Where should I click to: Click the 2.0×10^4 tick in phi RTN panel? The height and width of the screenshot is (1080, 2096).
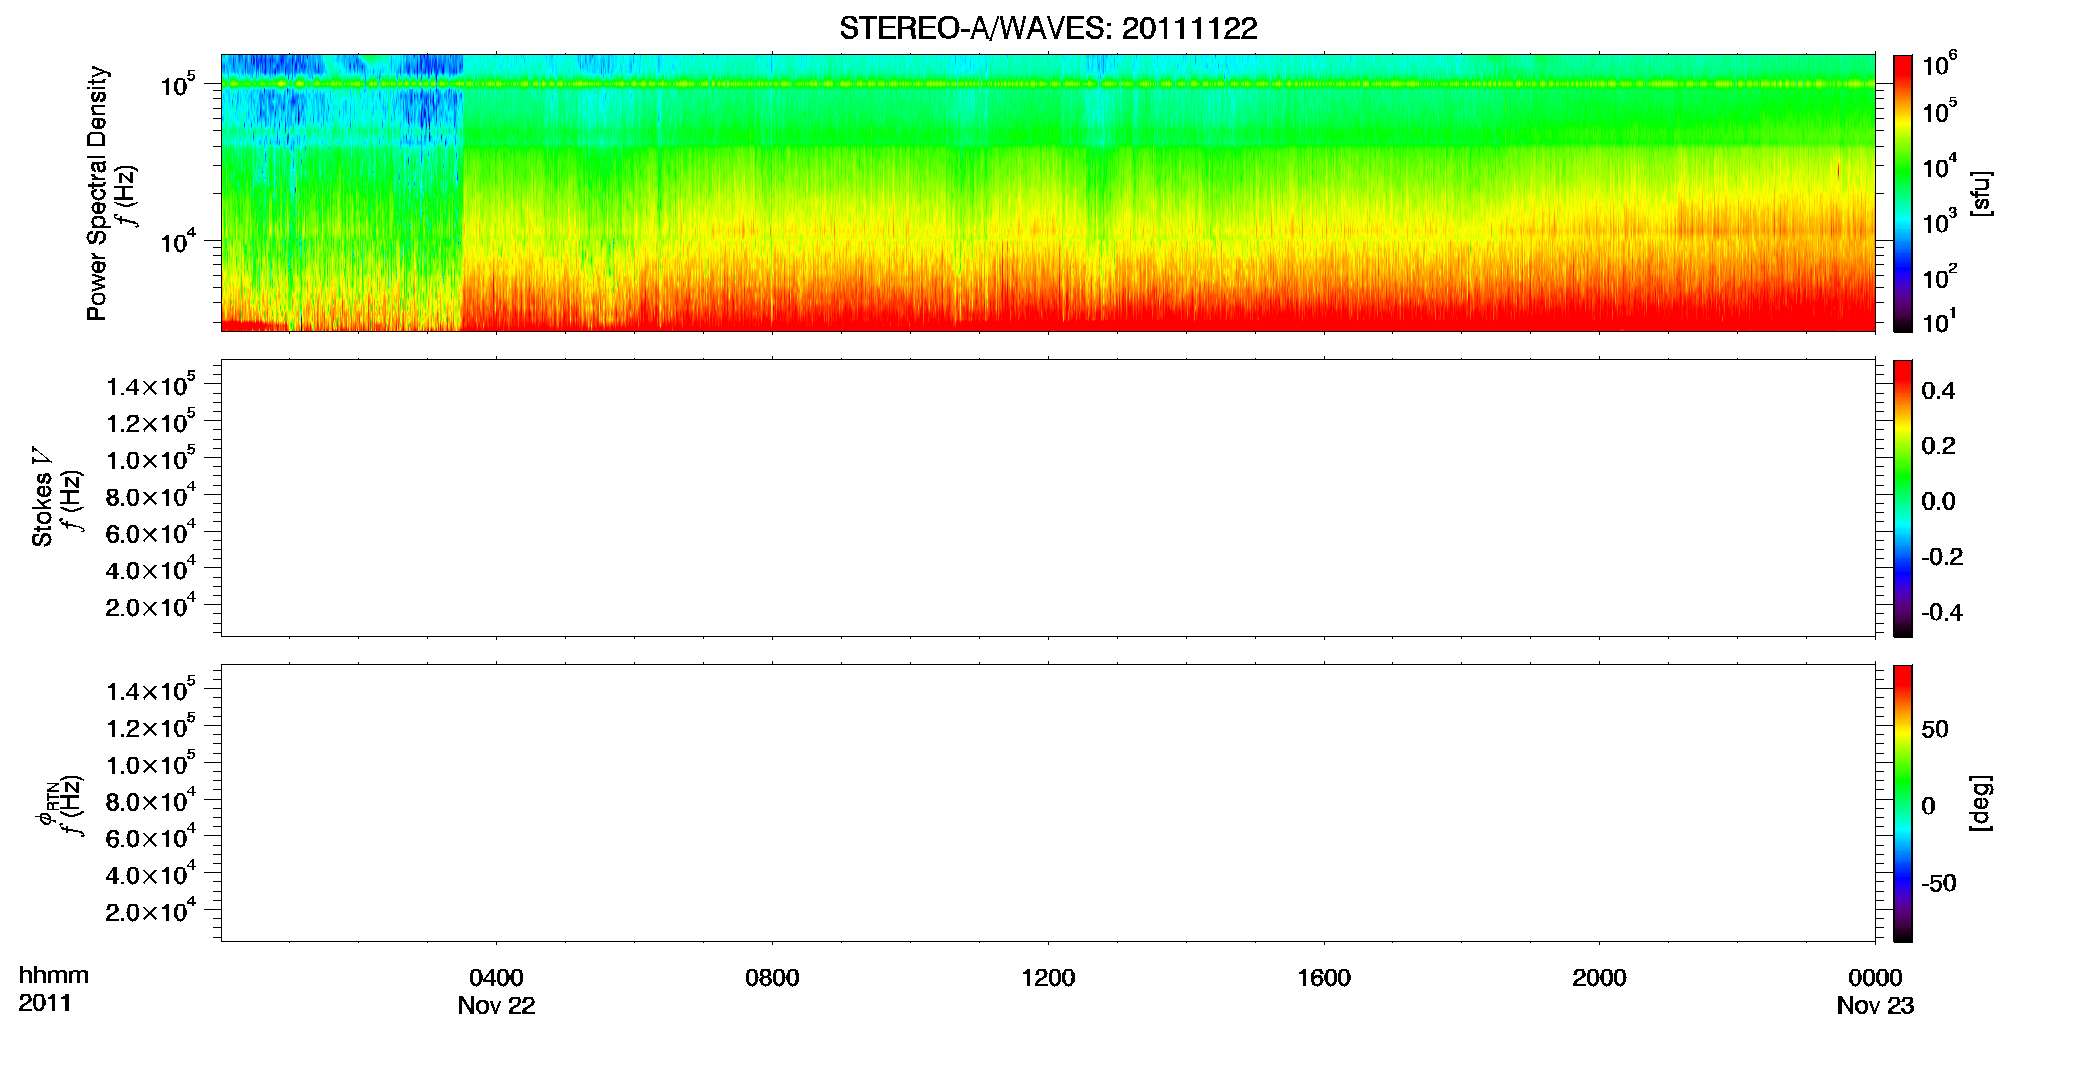click(x=151, y=910)
